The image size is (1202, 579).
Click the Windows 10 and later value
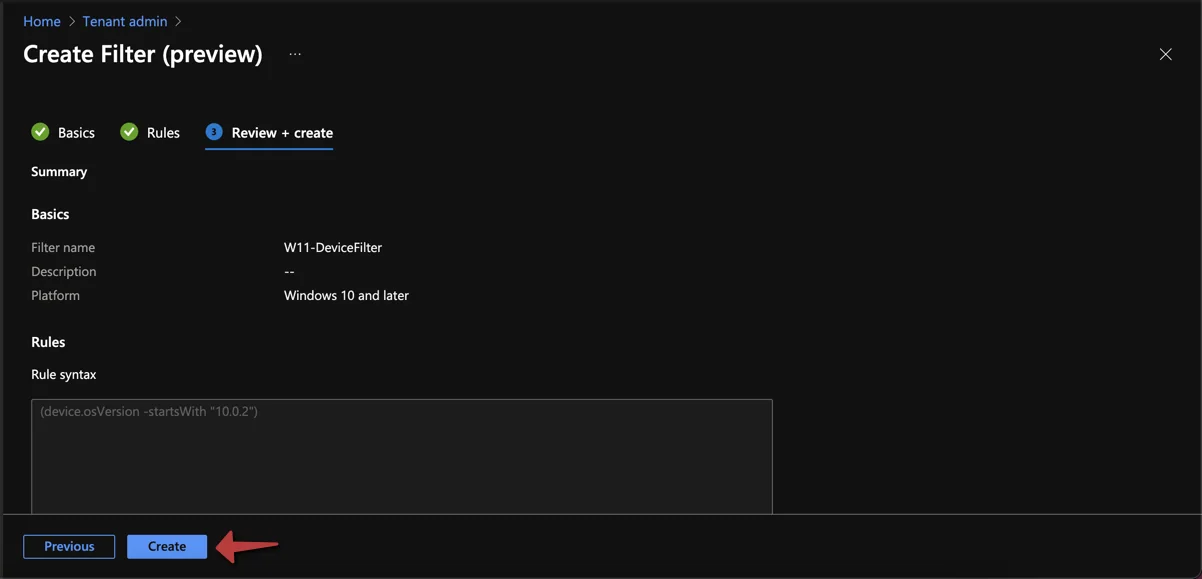[346, 295]
